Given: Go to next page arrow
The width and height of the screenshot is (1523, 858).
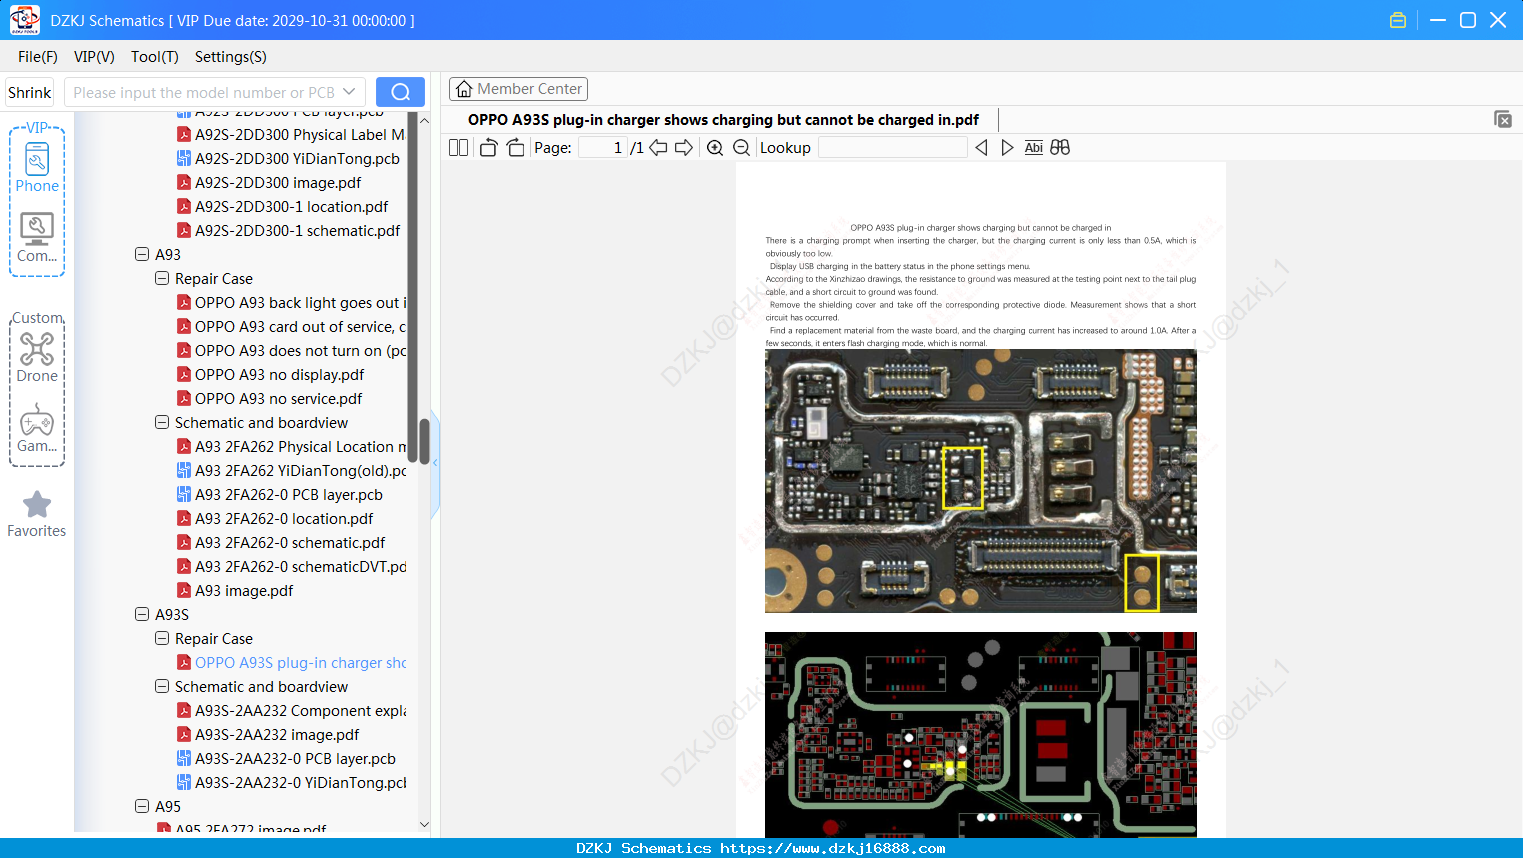Looking at the screenshot, I should point(684,147).
